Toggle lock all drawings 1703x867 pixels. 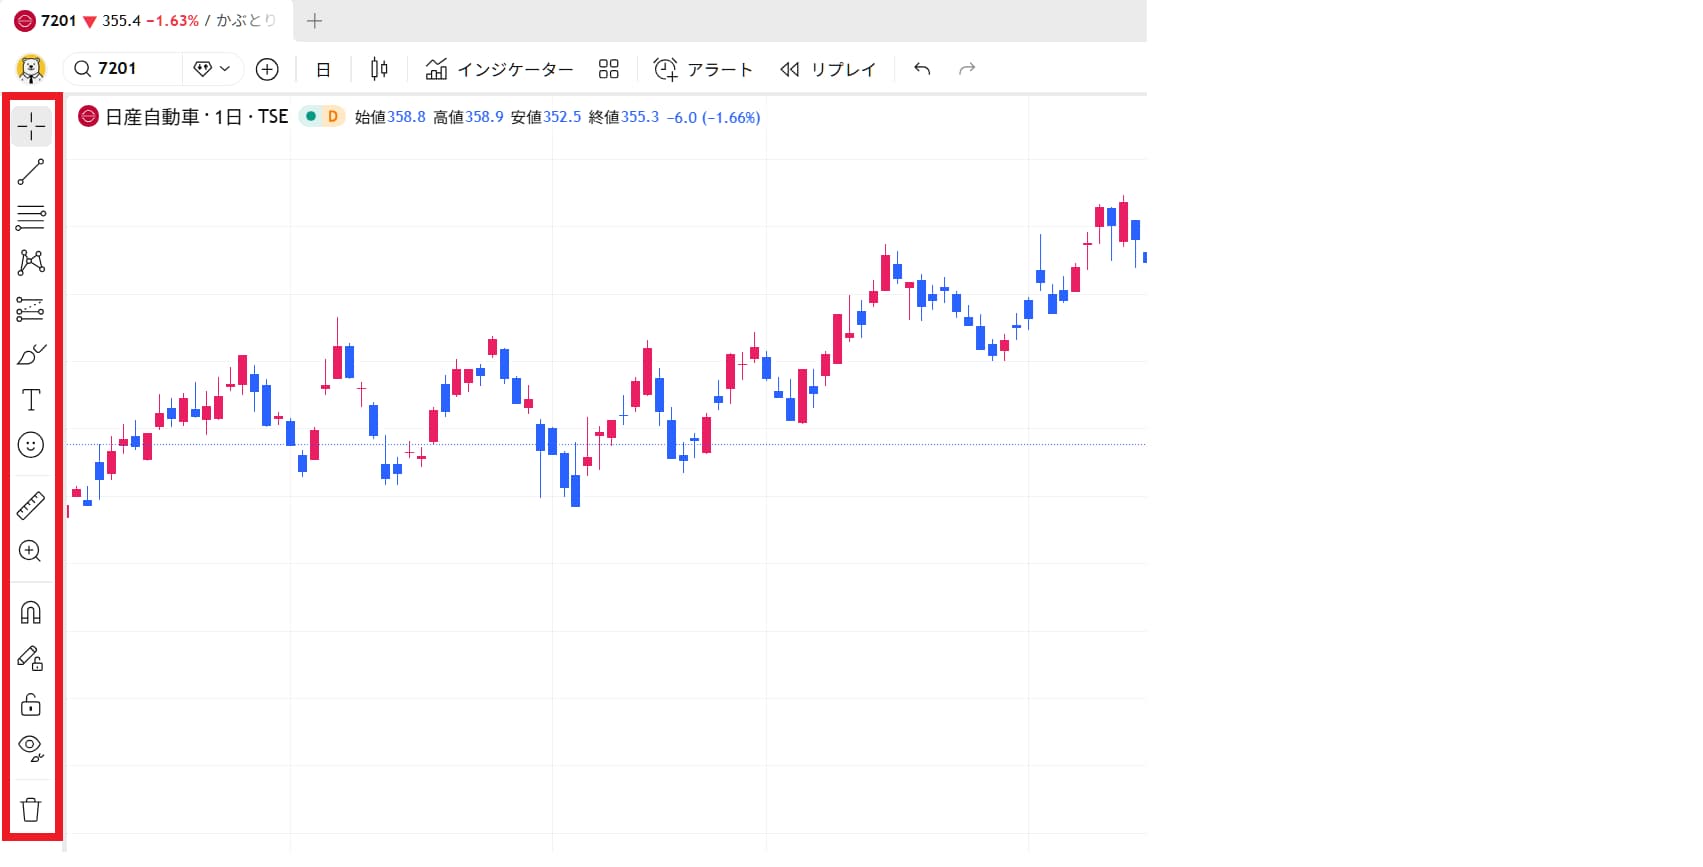click(x=31, y=704)
